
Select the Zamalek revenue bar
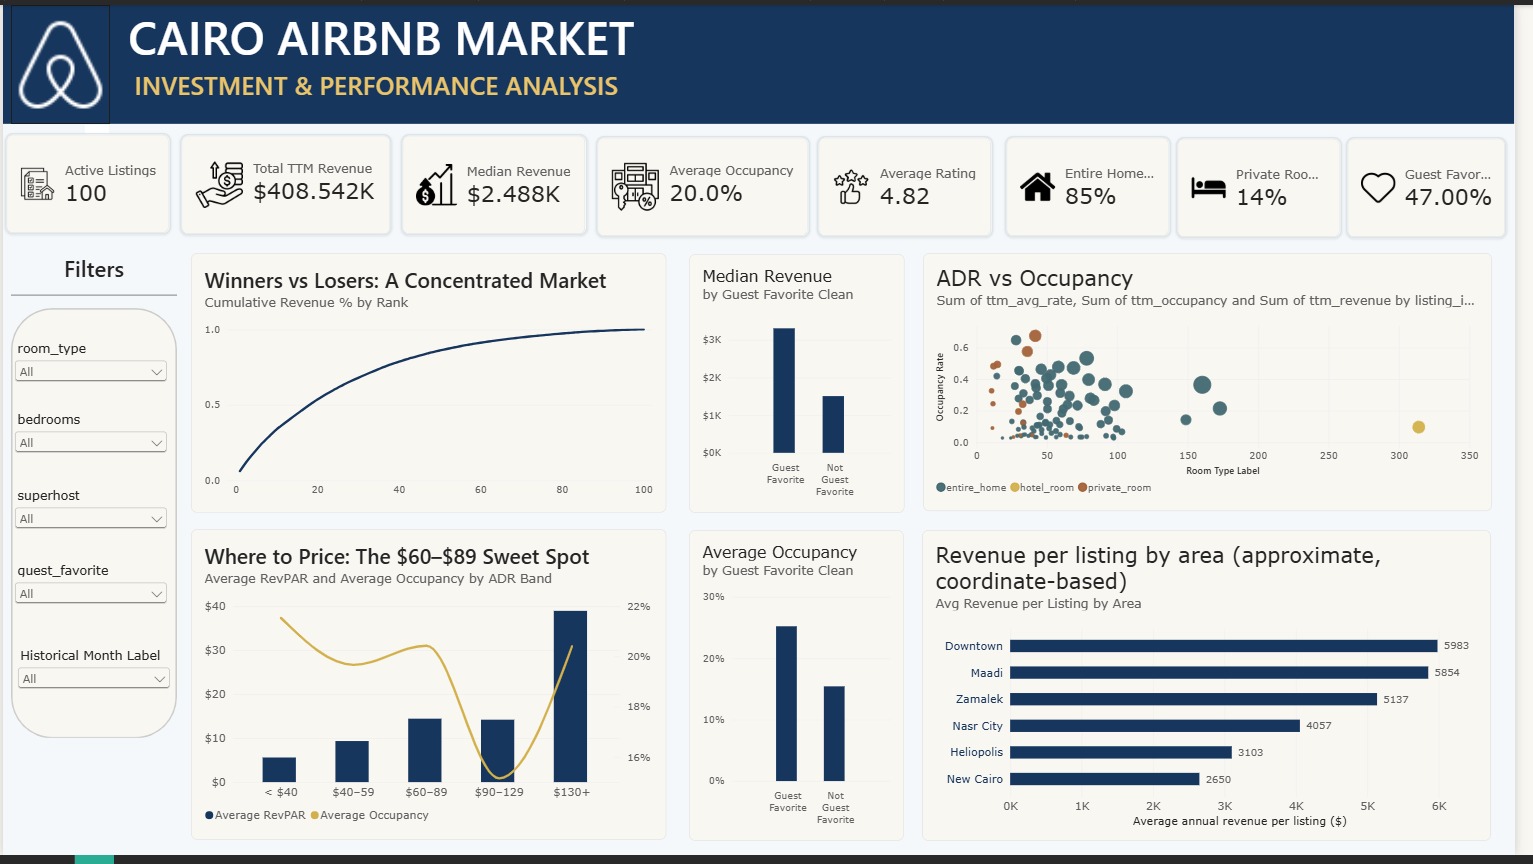[1193, 699]
